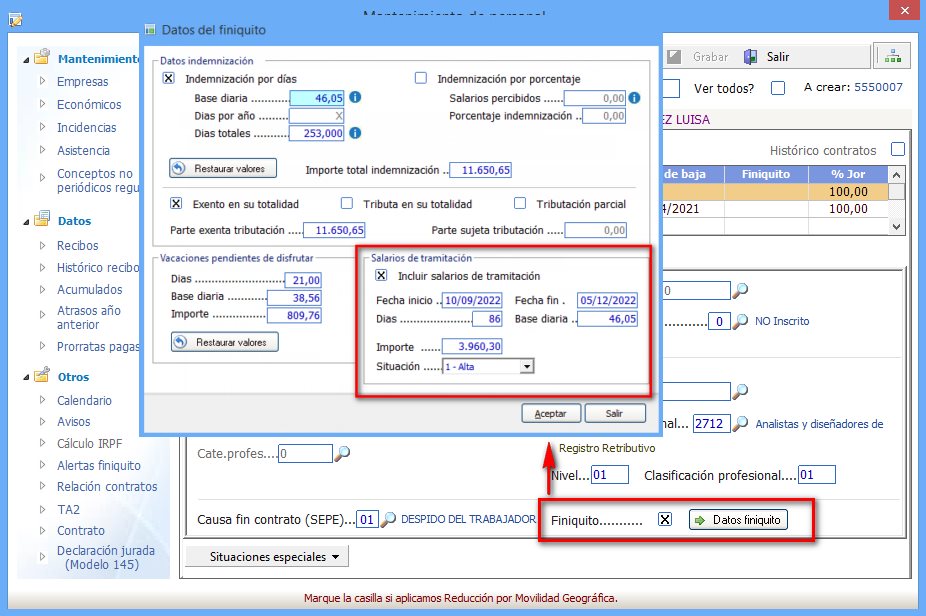Check the Tributación parcial option
Image resolution: width=926 pixels, height=616 pixels.
point(520,204)
